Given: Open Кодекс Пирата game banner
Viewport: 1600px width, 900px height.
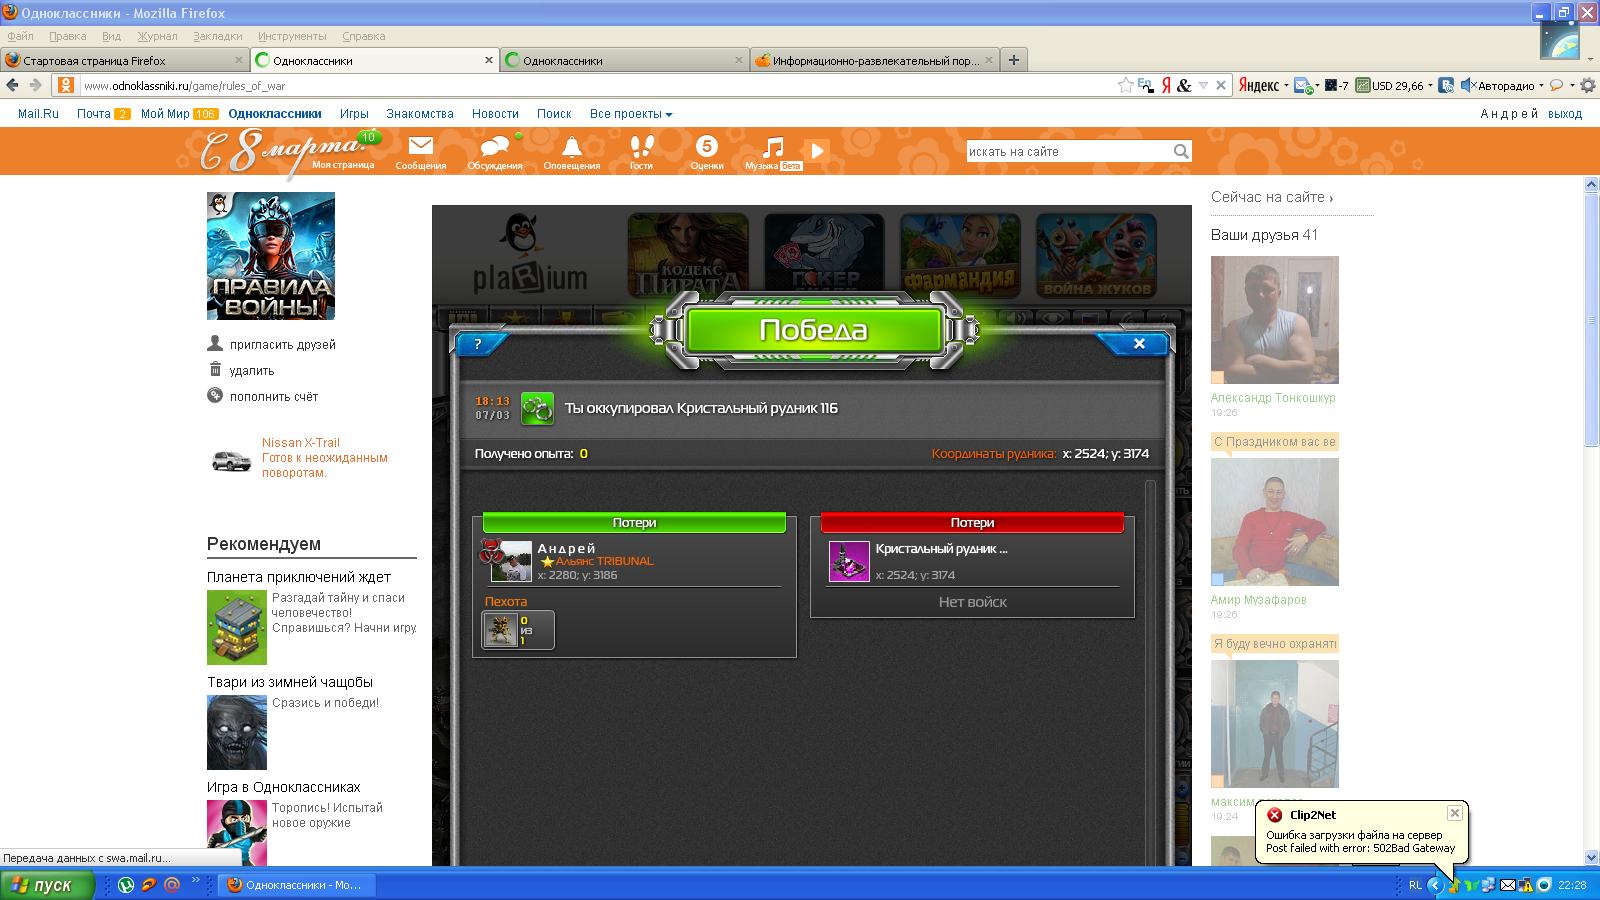Looking at the screenshot, I should point(688,255).
